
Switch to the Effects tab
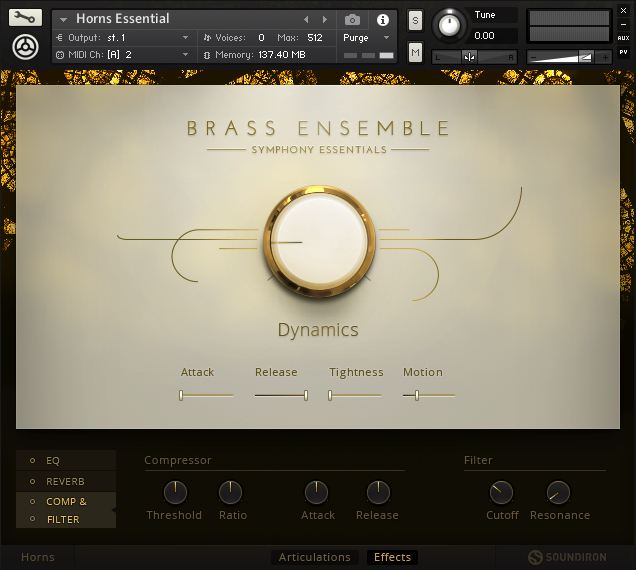point(392,557)
